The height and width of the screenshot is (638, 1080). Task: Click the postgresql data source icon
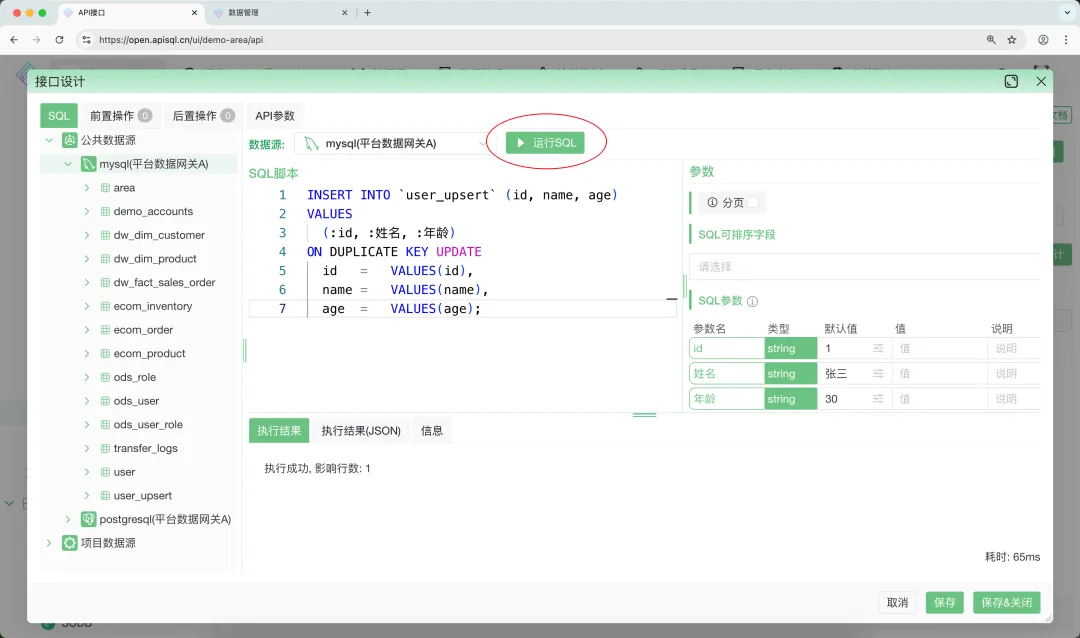click(x=88, y=519)
